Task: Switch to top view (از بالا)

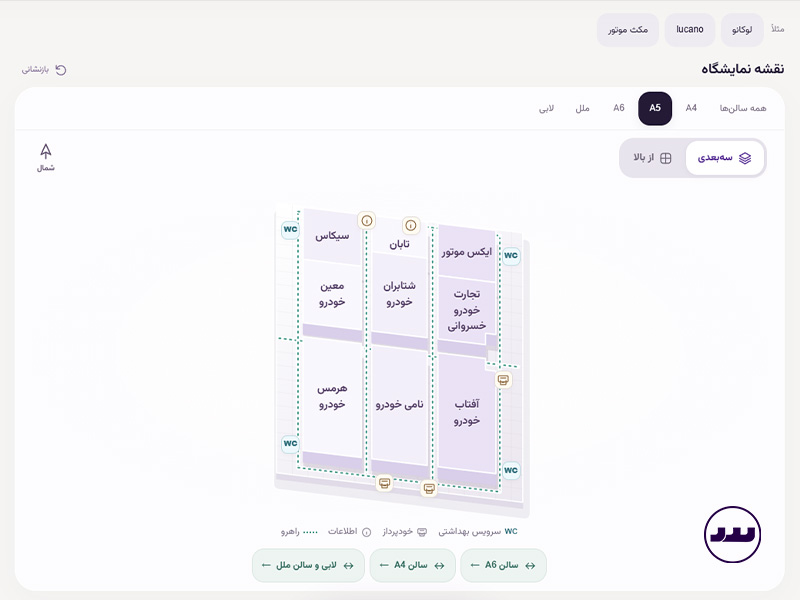Action: (x=653, y=158)
